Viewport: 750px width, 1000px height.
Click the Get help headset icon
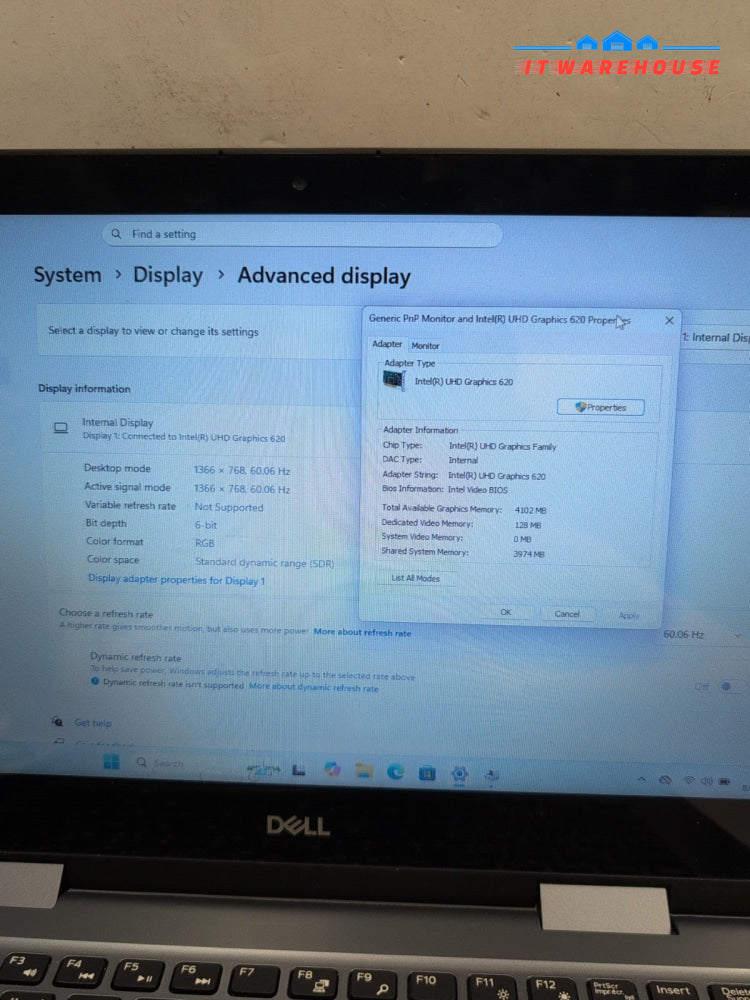tap(57, 721)
